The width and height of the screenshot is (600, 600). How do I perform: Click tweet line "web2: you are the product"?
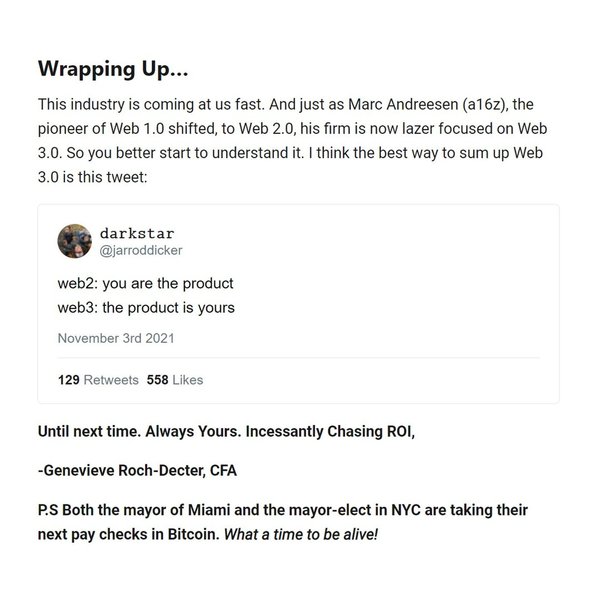point(145,283)
